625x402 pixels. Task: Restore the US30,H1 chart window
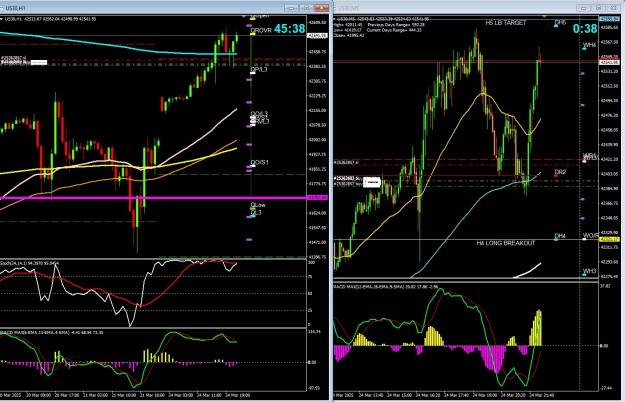306,8
